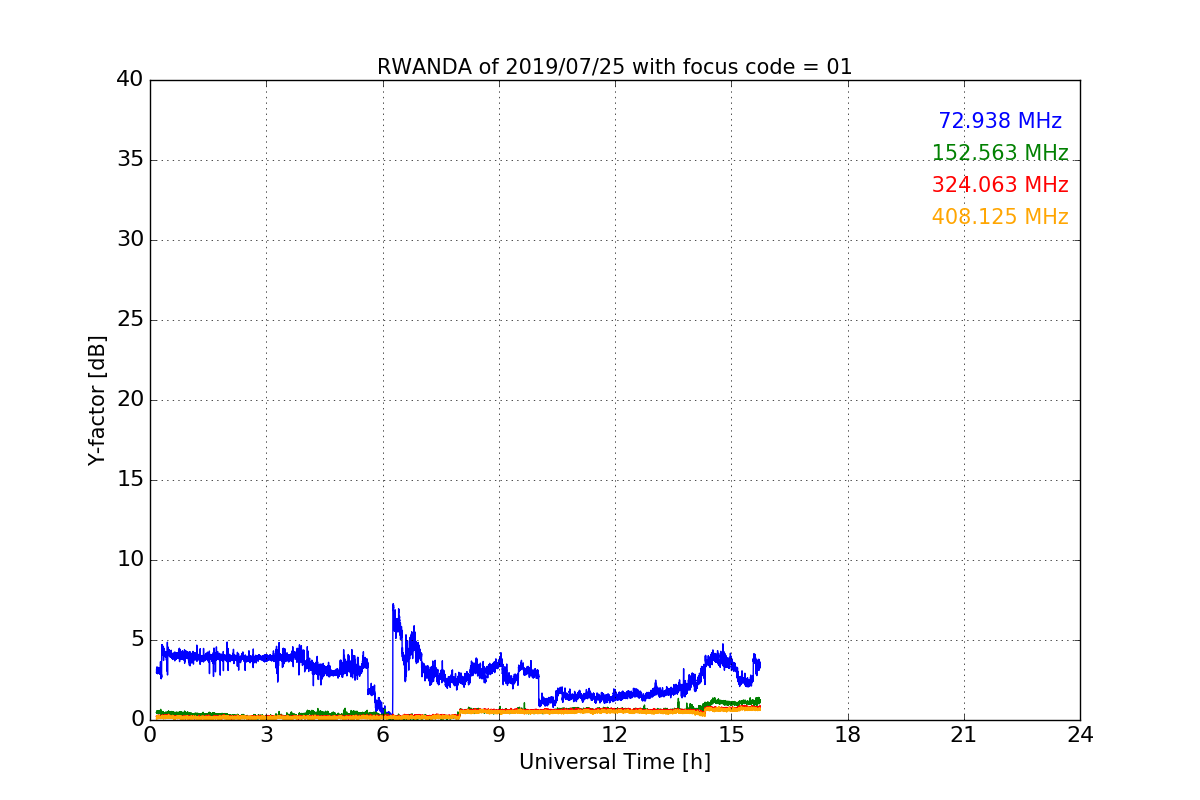
Task: Click the x-axis tick label '3'
Action: tap(266, 735)
